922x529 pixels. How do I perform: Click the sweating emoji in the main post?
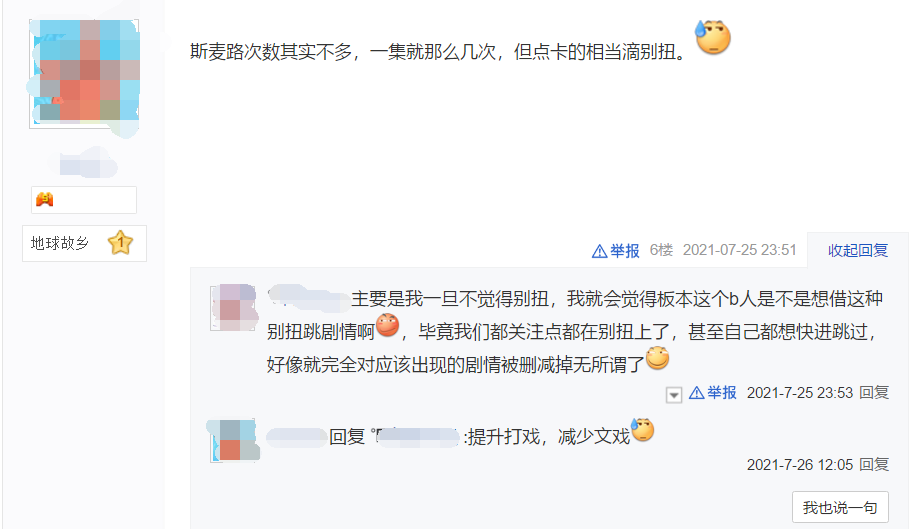point(713,37)
